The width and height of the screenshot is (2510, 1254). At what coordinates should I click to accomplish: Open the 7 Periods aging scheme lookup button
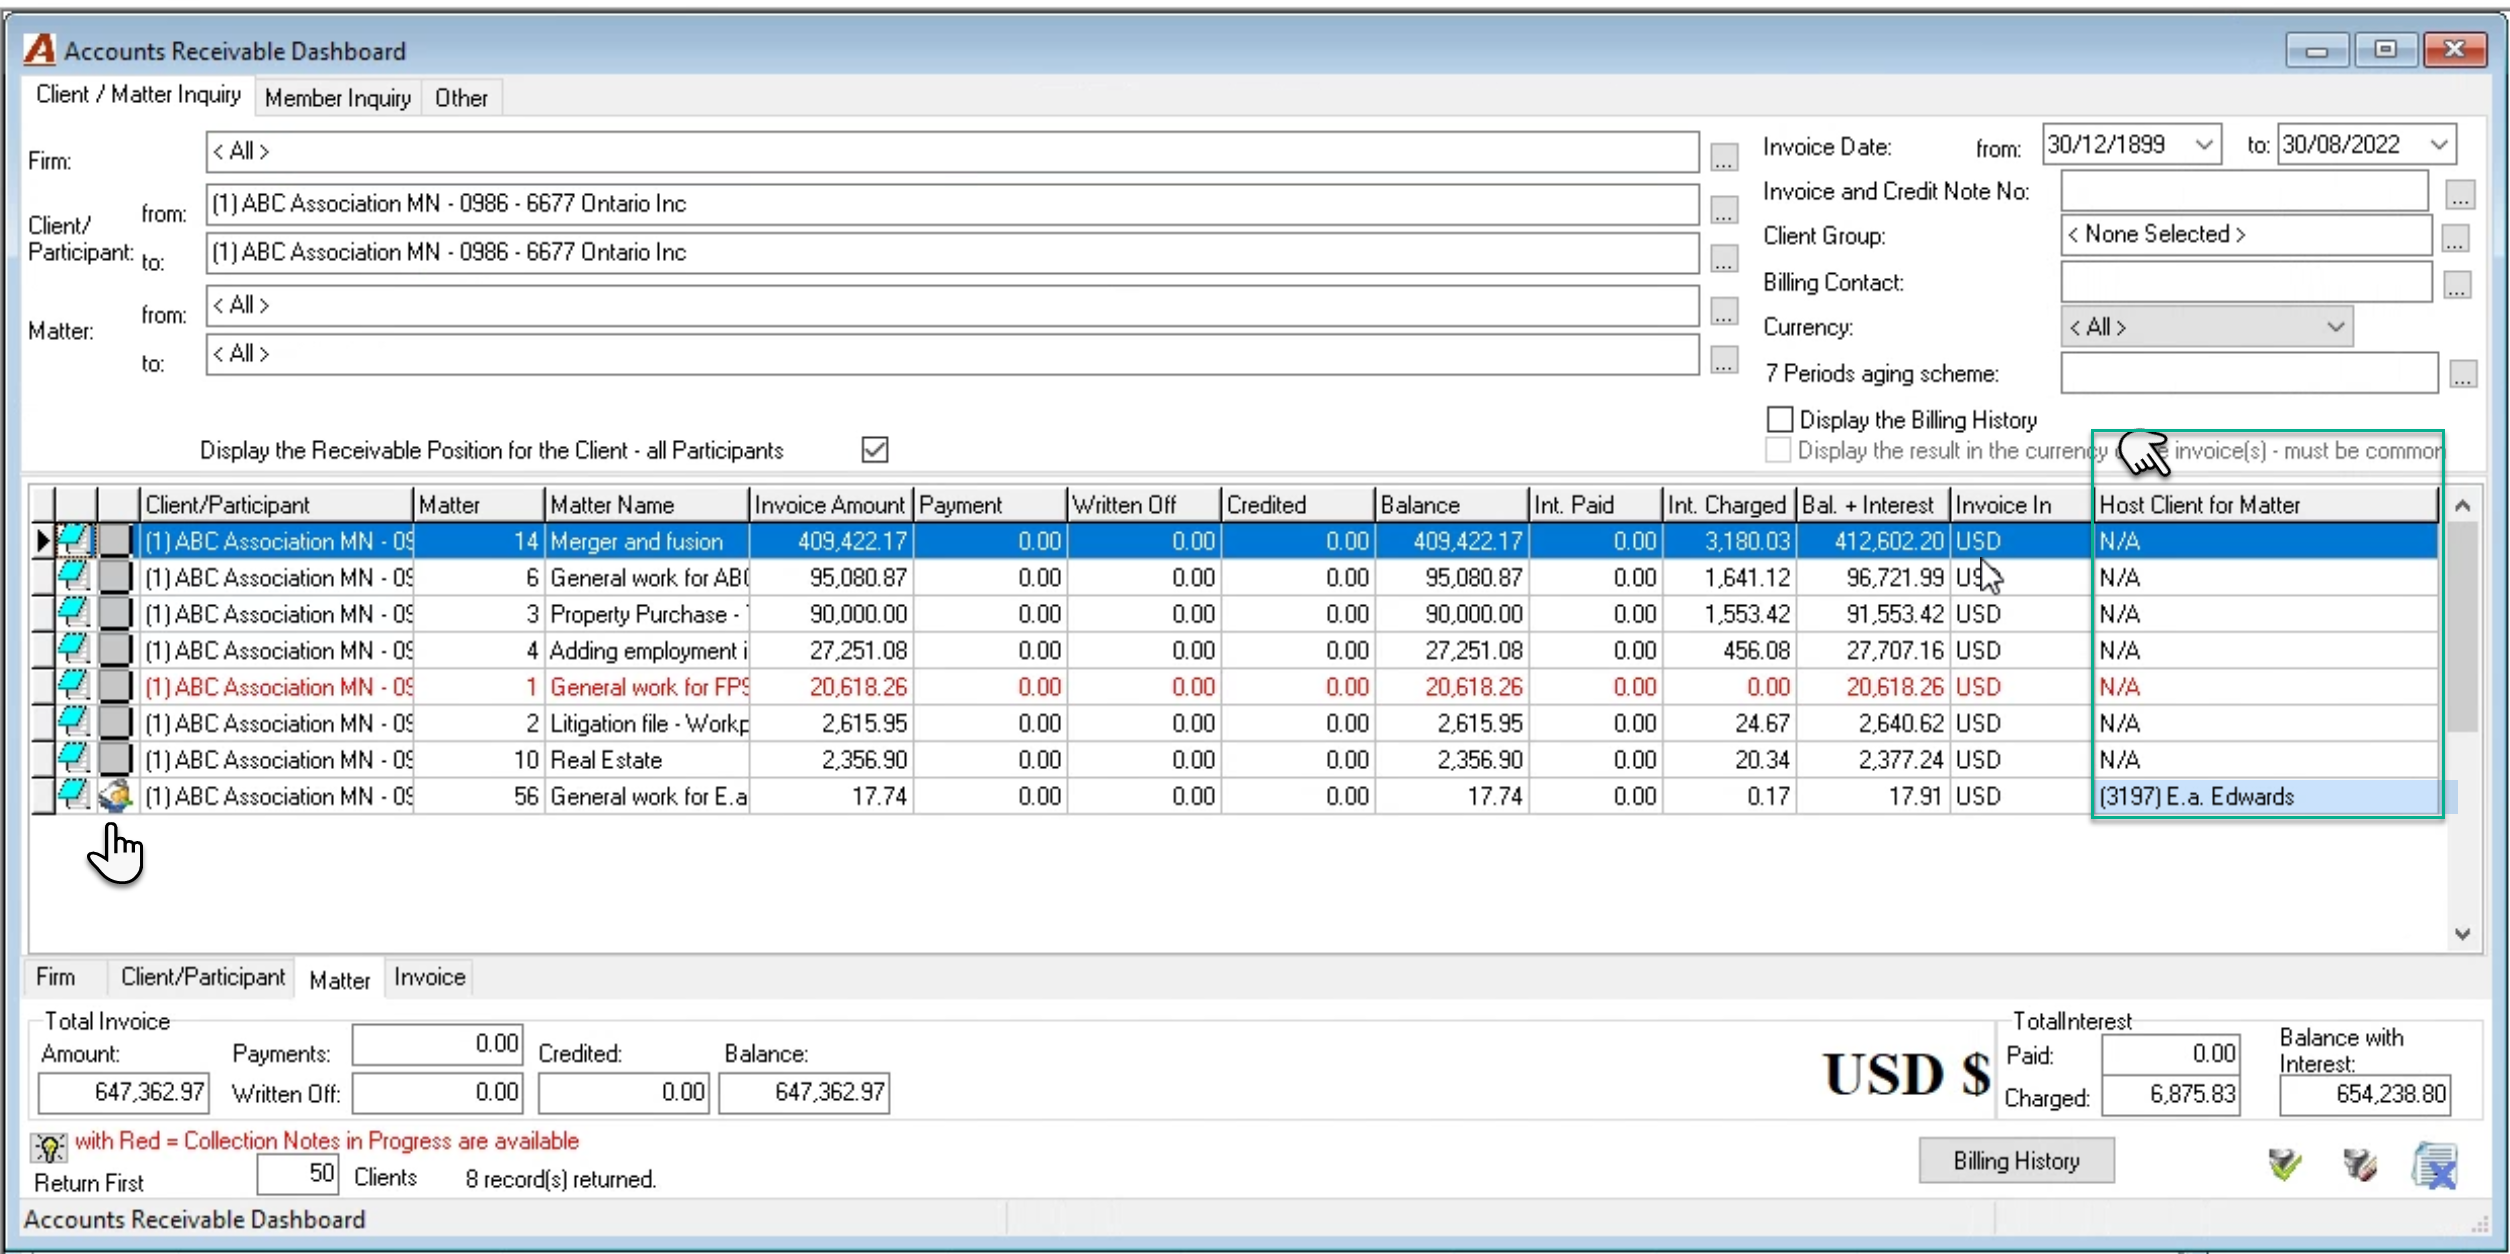click(x=2463, y=376)
